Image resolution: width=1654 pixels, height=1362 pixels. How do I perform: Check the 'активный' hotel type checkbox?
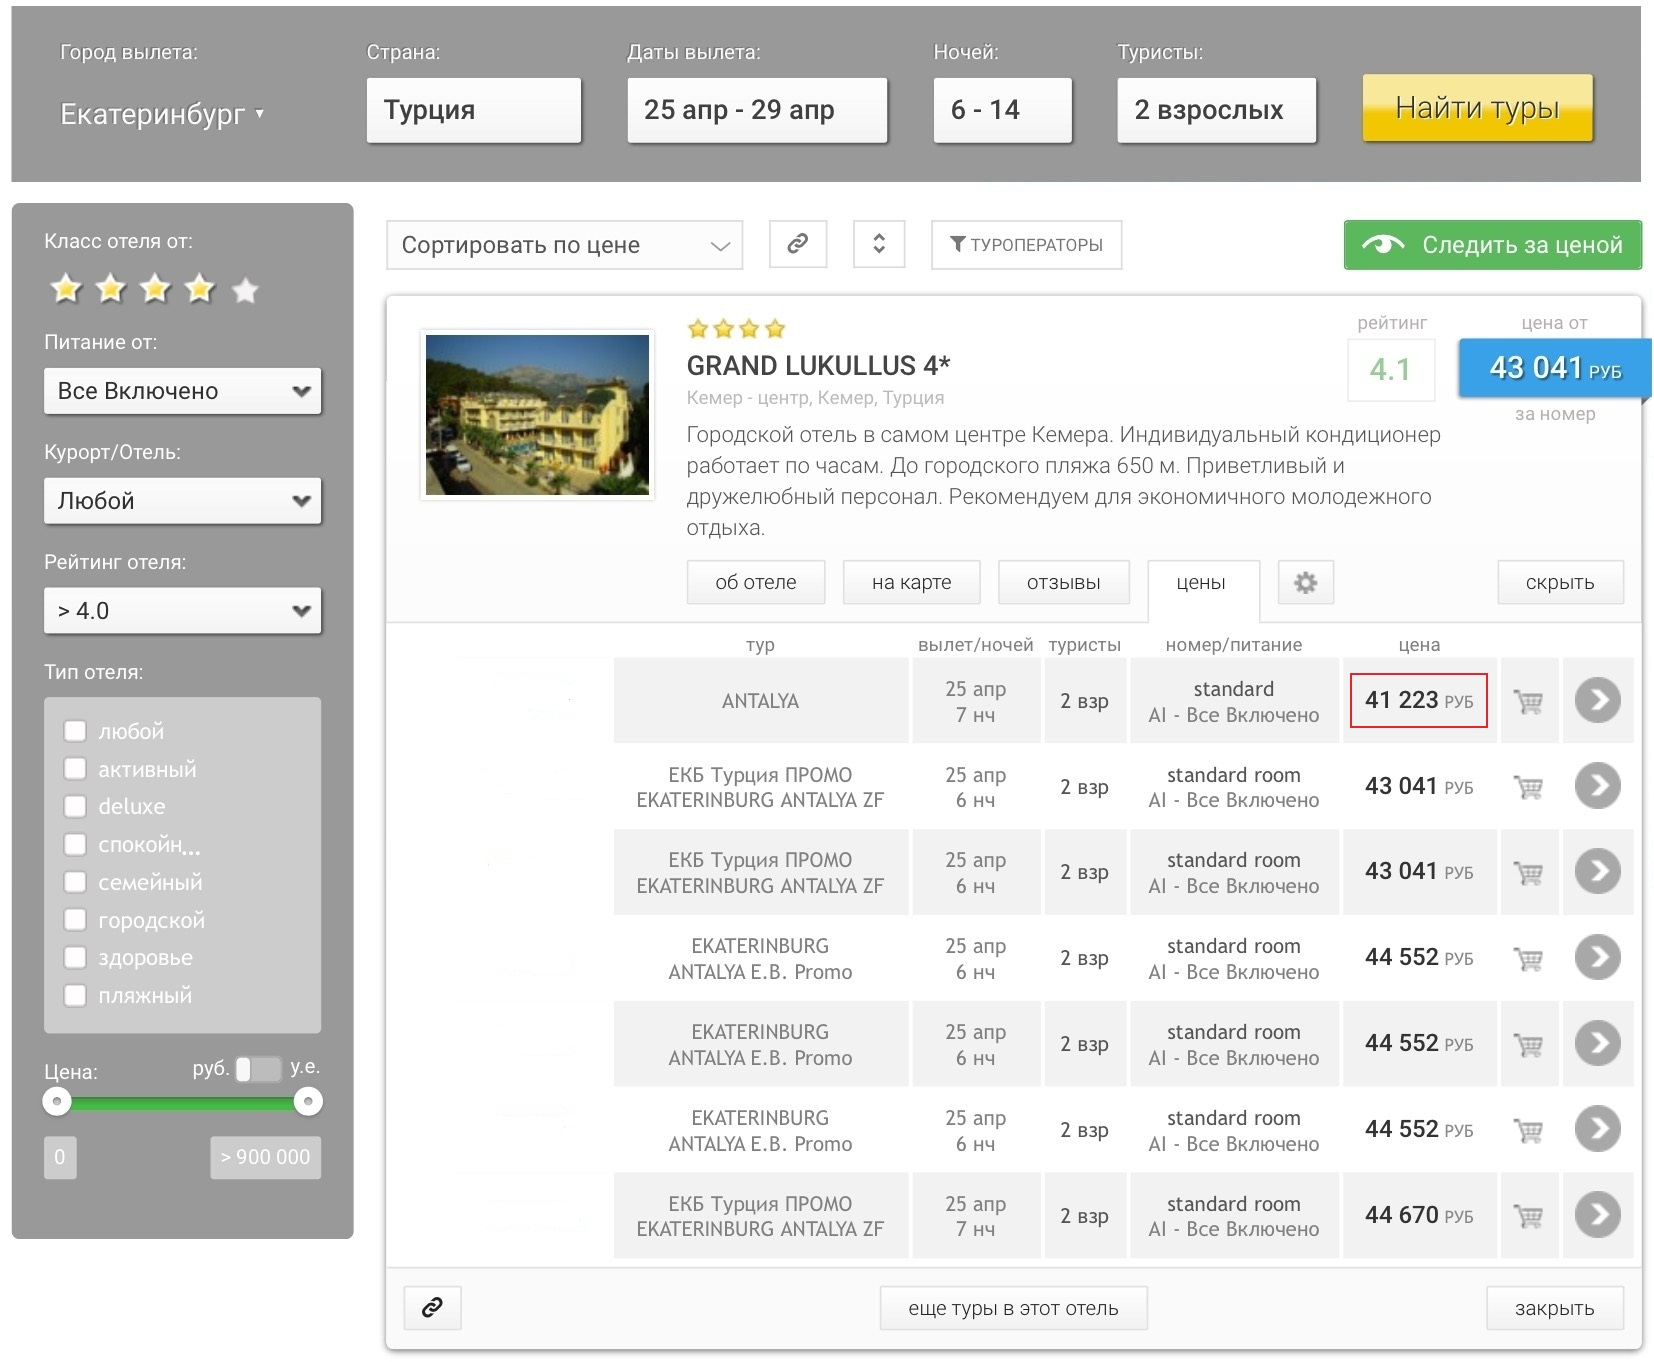(75, 768)
